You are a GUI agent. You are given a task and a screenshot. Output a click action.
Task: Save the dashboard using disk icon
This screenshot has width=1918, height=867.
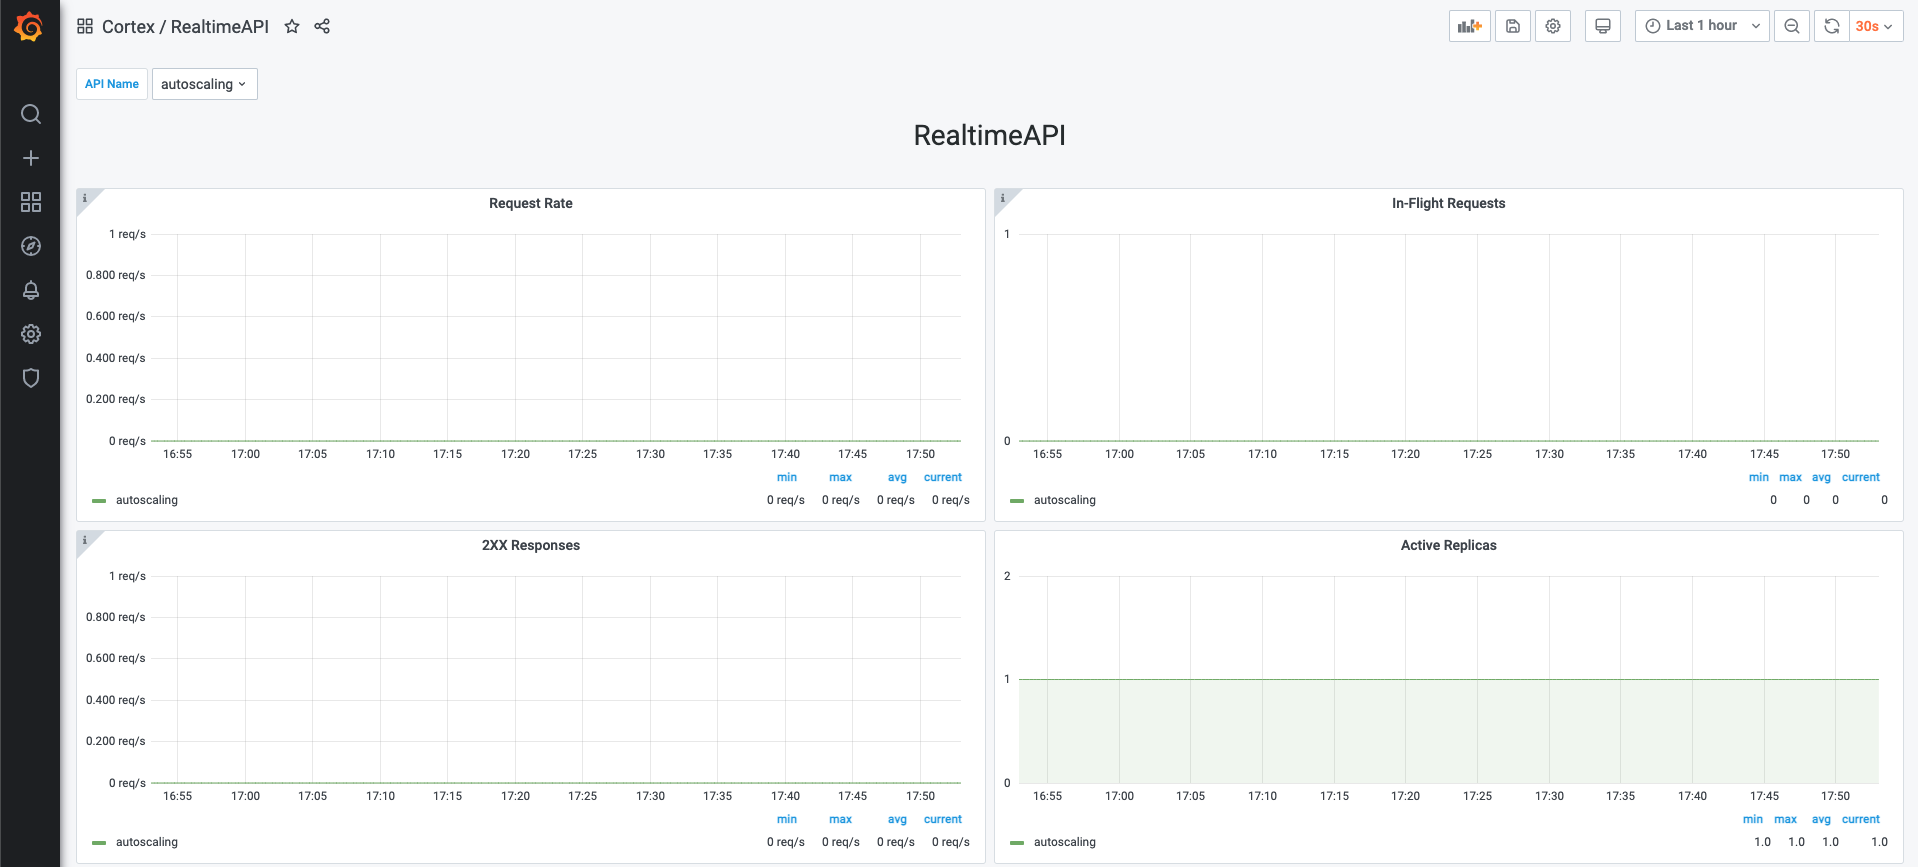pos(1512,26)
